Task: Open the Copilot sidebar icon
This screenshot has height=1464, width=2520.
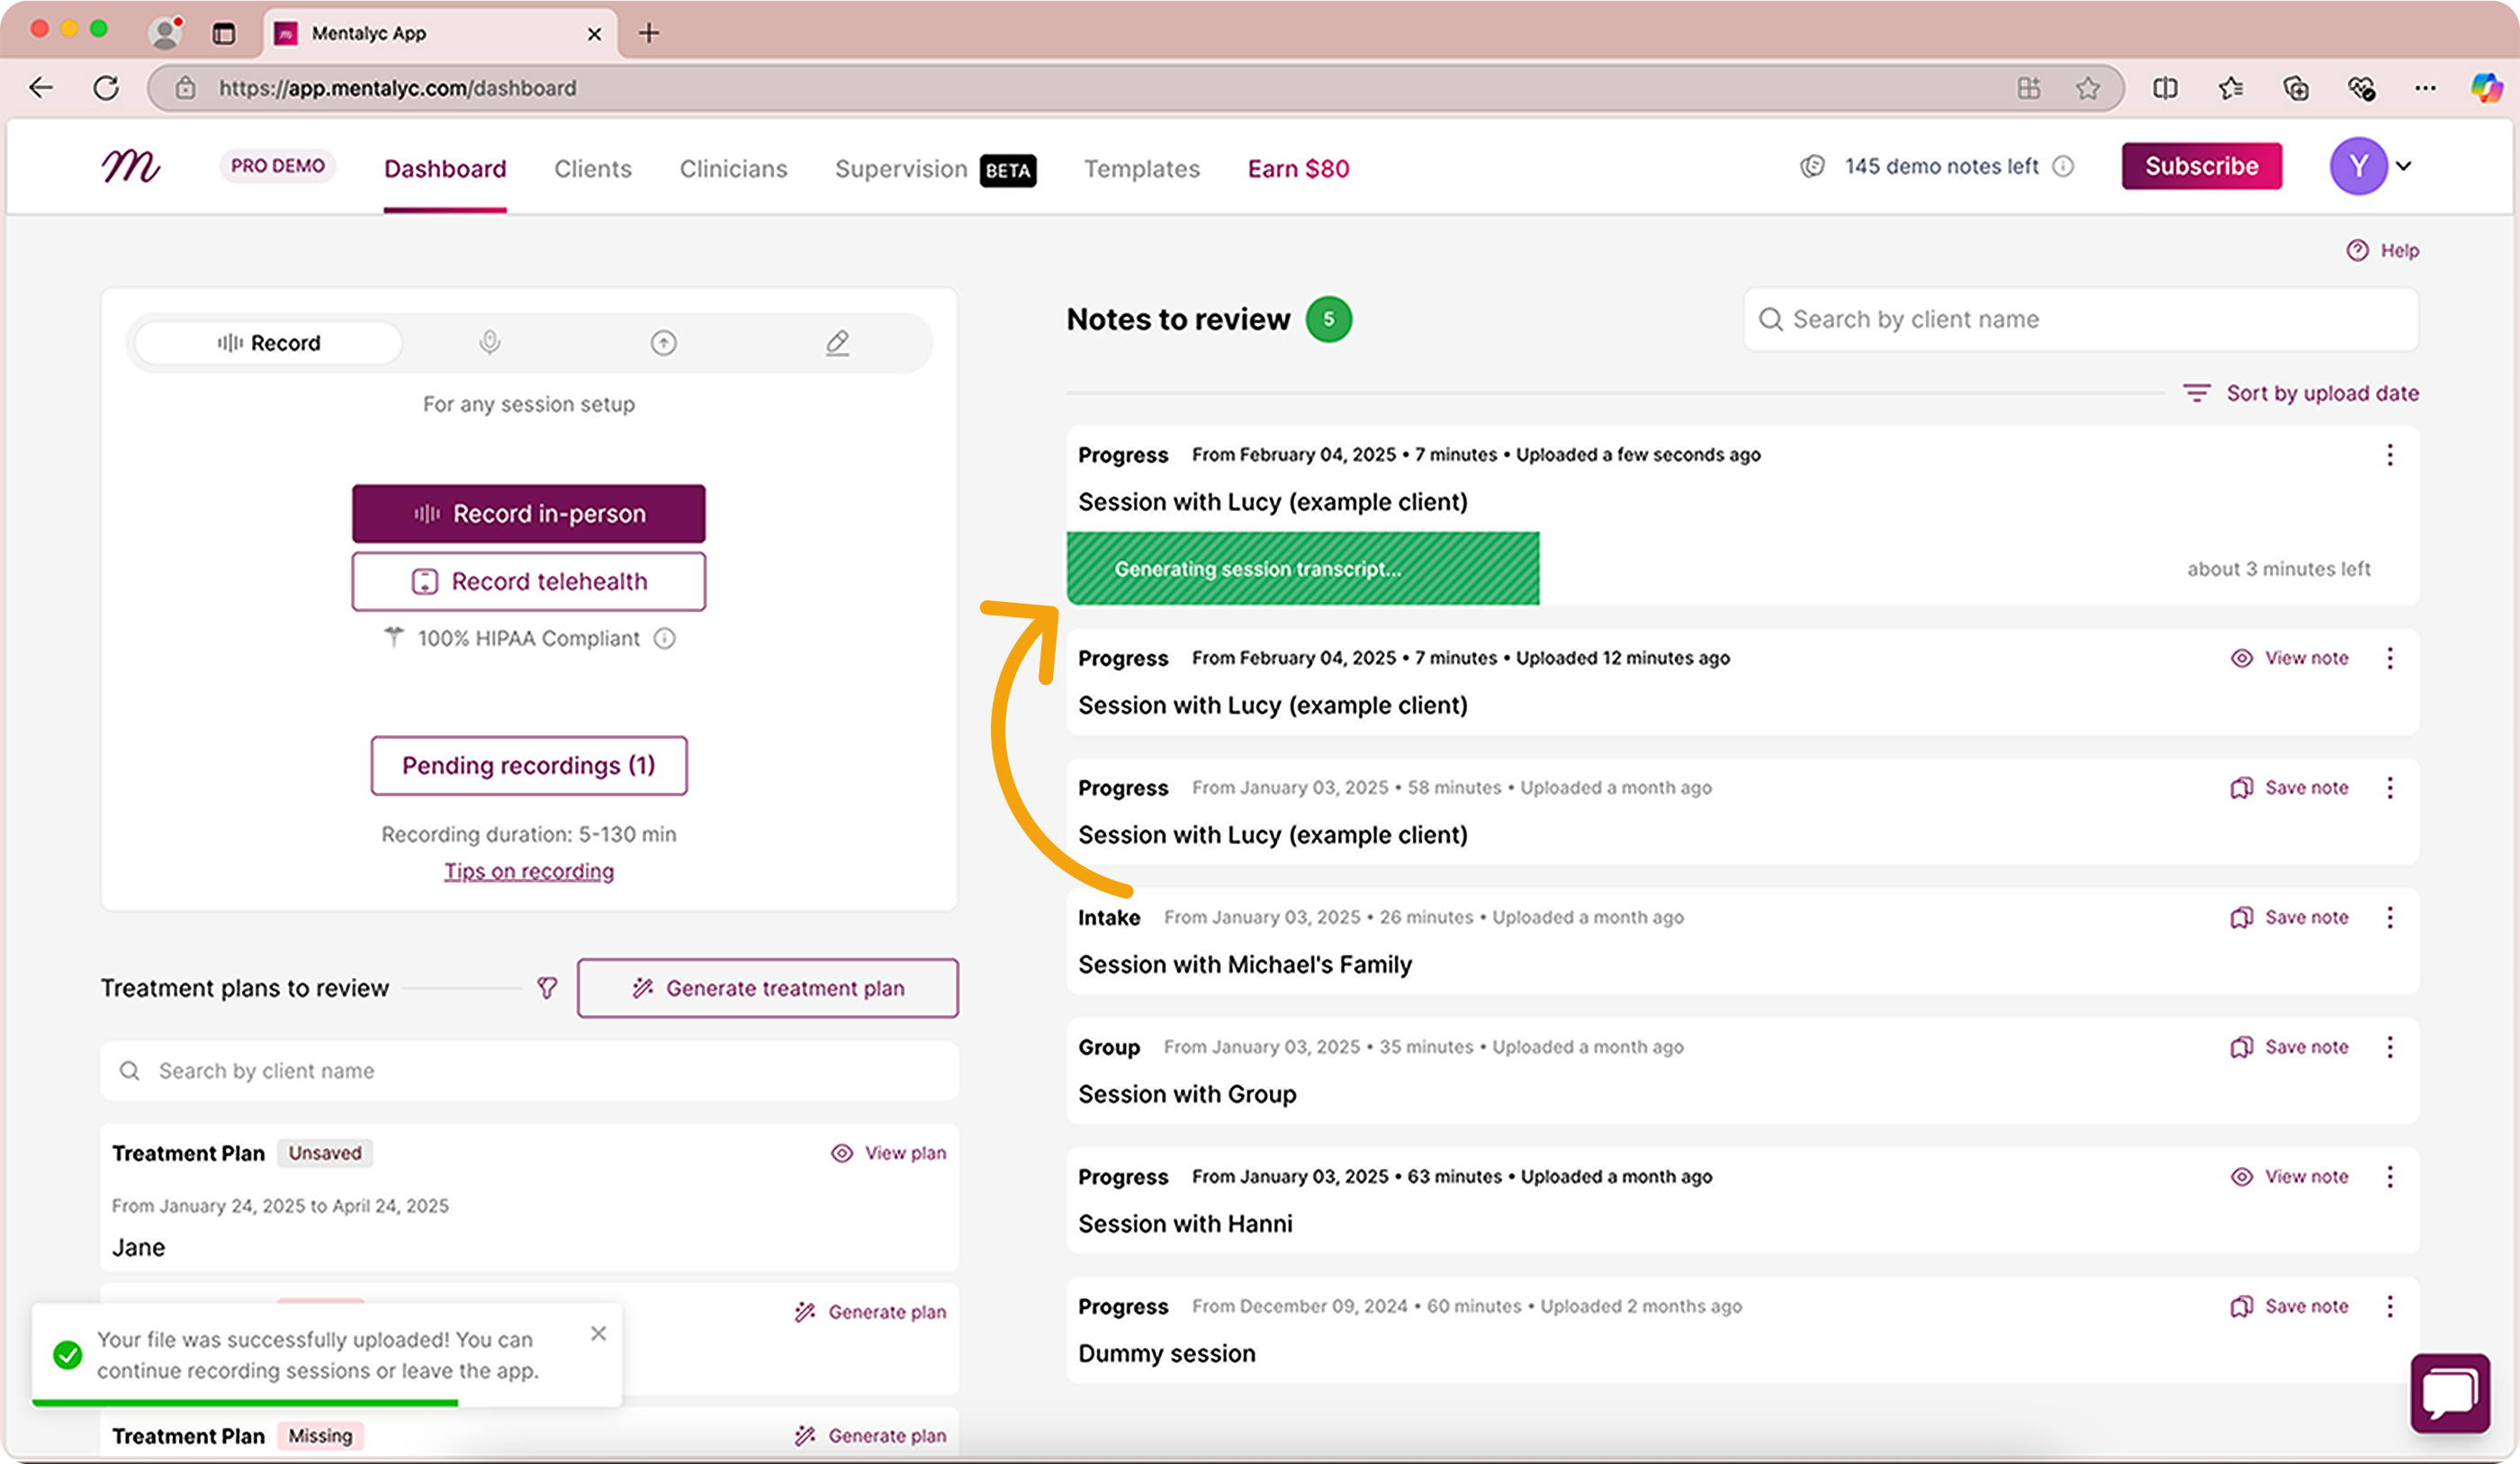Action: coord(2487,88)
